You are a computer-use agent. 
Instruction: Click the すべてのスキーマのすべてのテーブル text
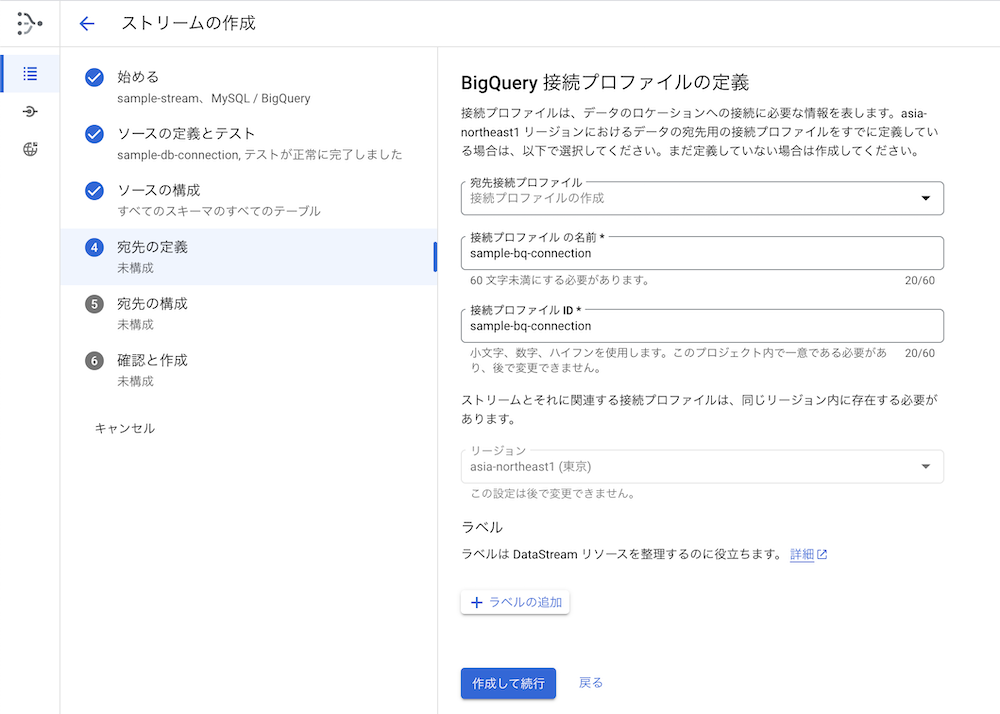(x=219, y=211)
